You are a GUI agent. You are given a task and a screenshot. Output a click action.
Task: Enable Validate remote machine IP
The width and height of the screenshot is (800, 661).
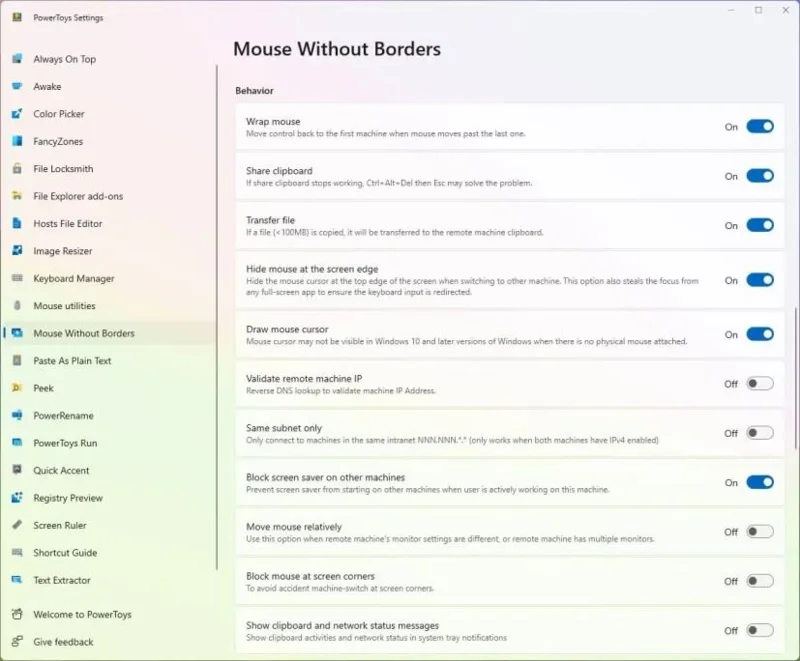tap(760, 384)
